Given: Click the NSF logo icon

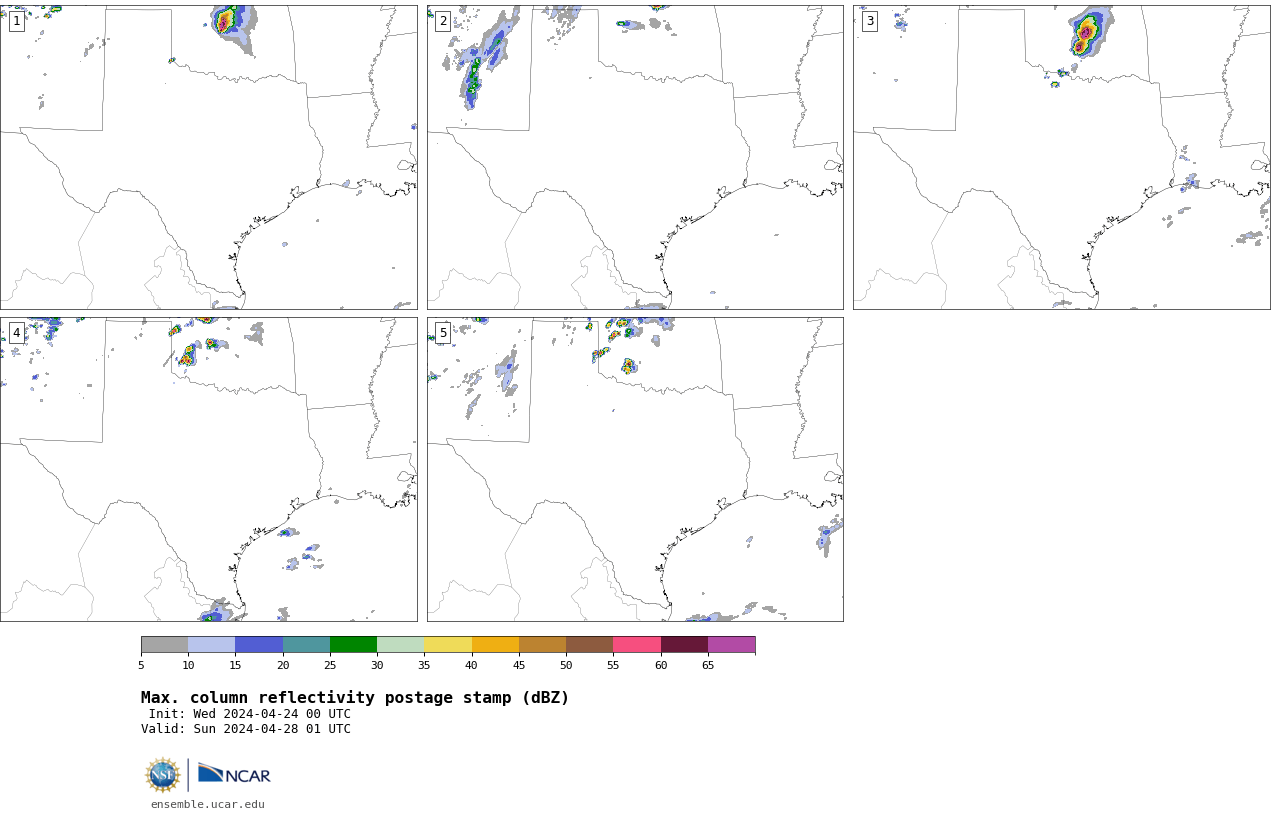Looking at the screenshot, I should (x=163, y=775).
